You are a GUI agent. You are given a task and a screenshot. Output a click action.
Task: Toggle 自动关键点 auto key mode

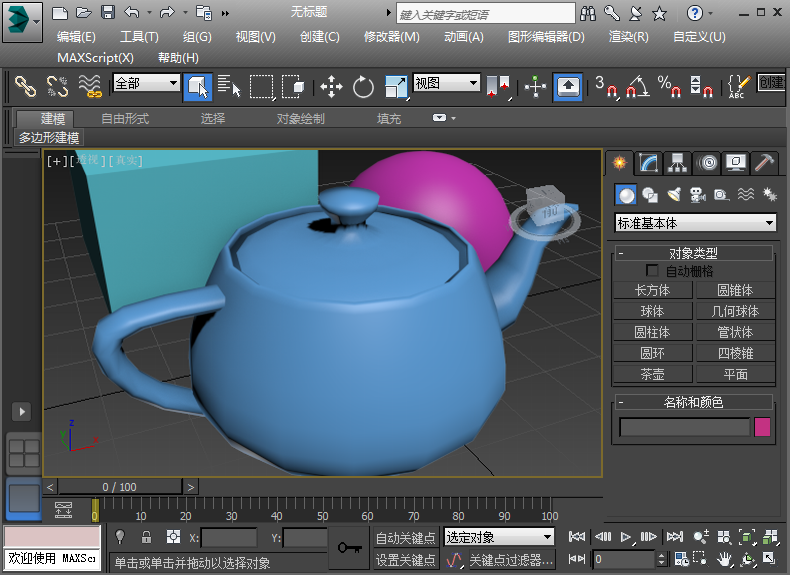click(405, 538)
